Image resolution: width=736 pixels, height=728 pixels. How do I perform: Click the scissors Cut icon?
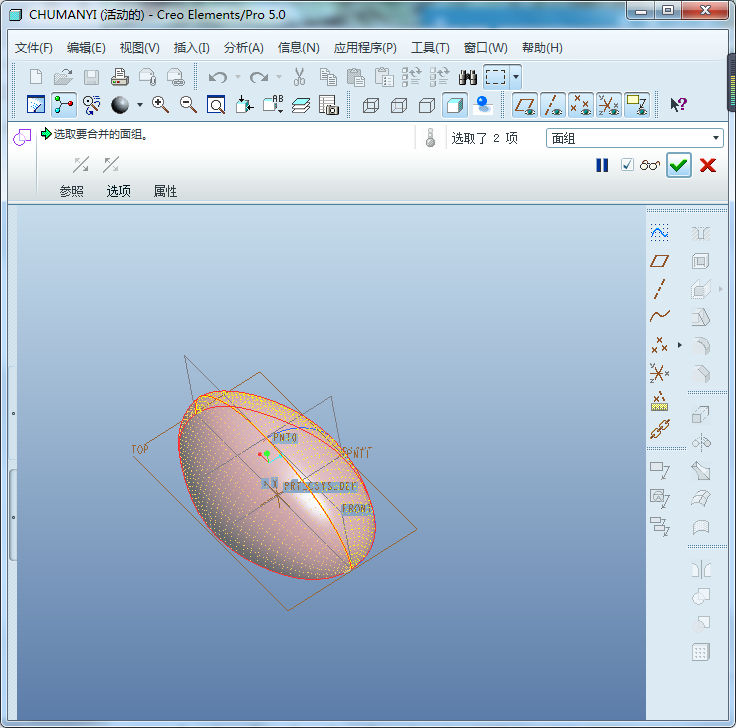click(x=299, y=77)
